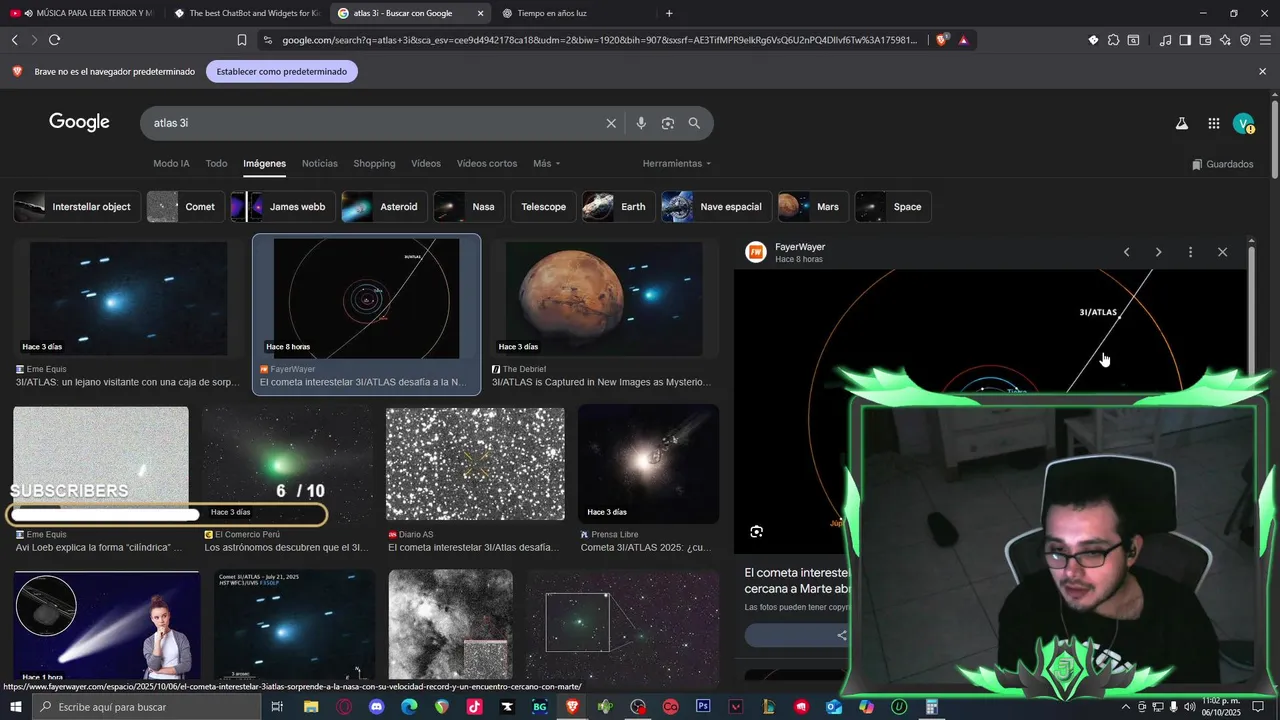The image size is (1280, 720).
Task: Open the Google account avatar
Action: click(x=1243, y=123)
